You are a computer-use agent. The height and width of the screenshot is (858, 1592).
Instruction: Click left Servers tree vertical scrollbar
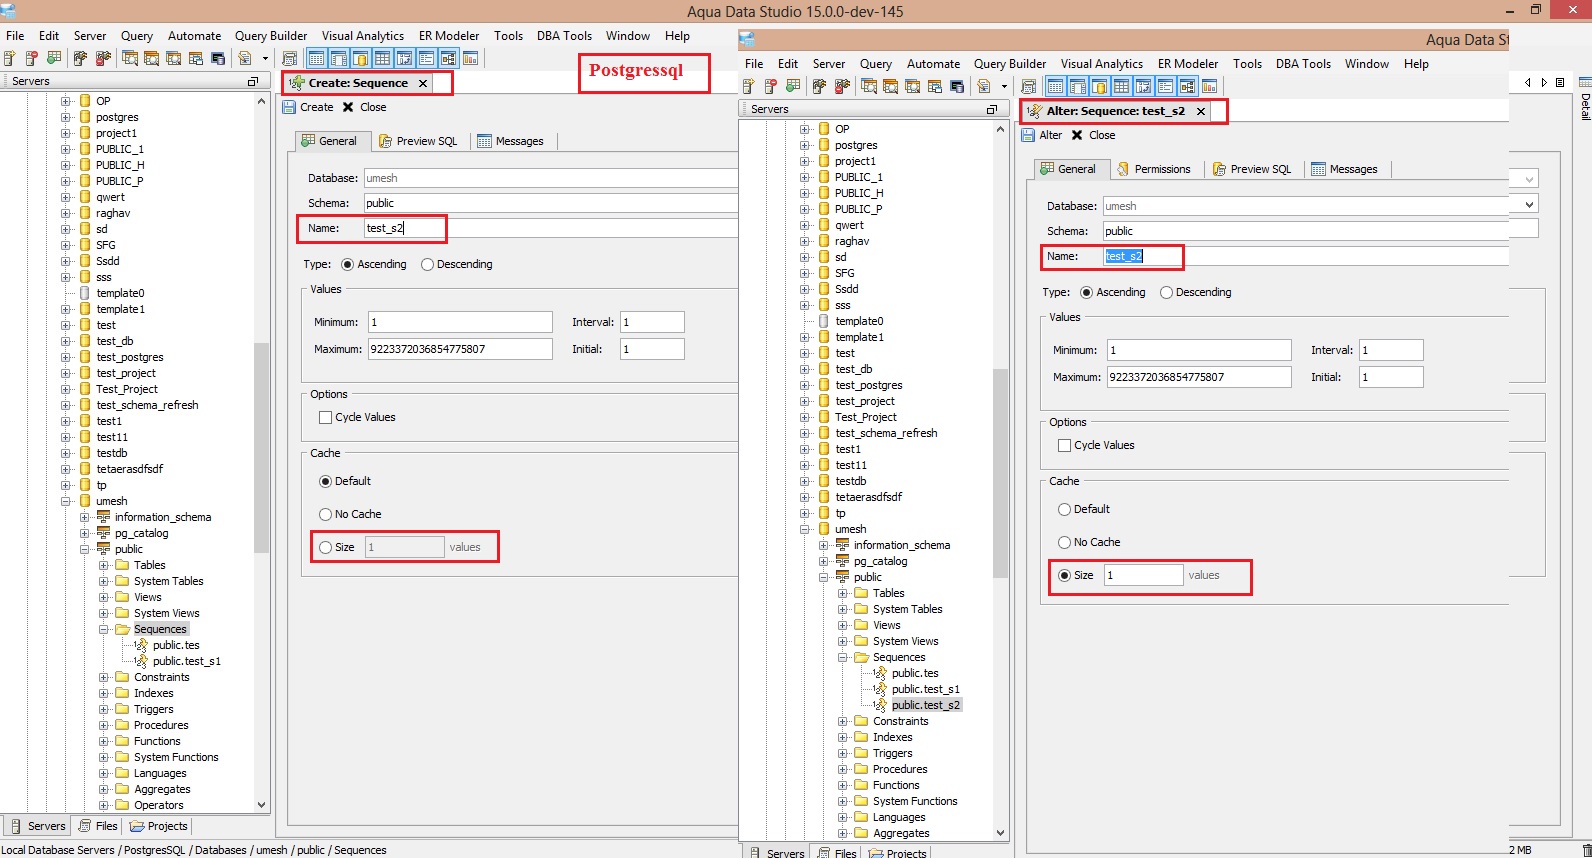(x=261, y=448)
